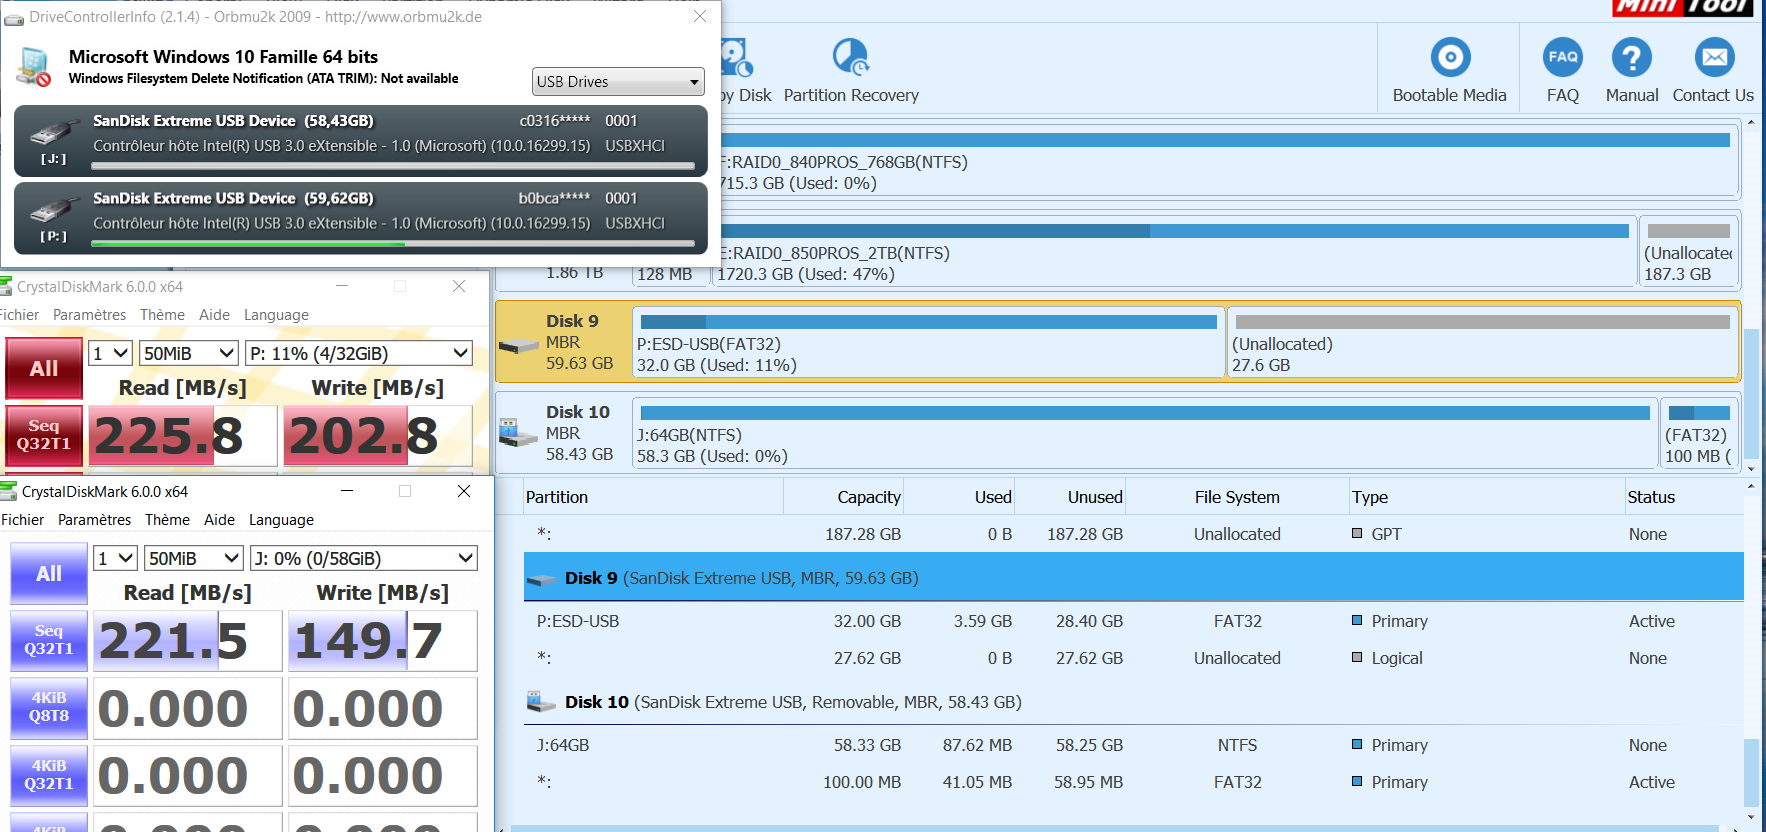This screenshot has width=1766, height=832.
Task: Sort by Capacity column header
Action: [844, 497]
